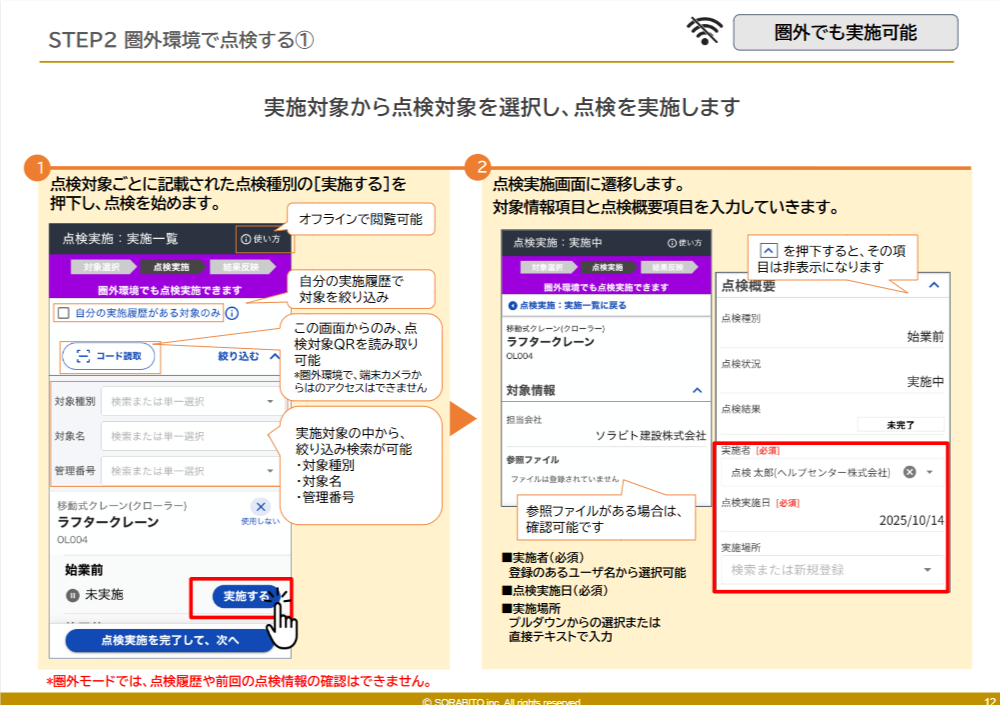Click the Wi-Fi offline icon at top
Image resolution: width=1000 pixels, height=705 pixels.
704,32
